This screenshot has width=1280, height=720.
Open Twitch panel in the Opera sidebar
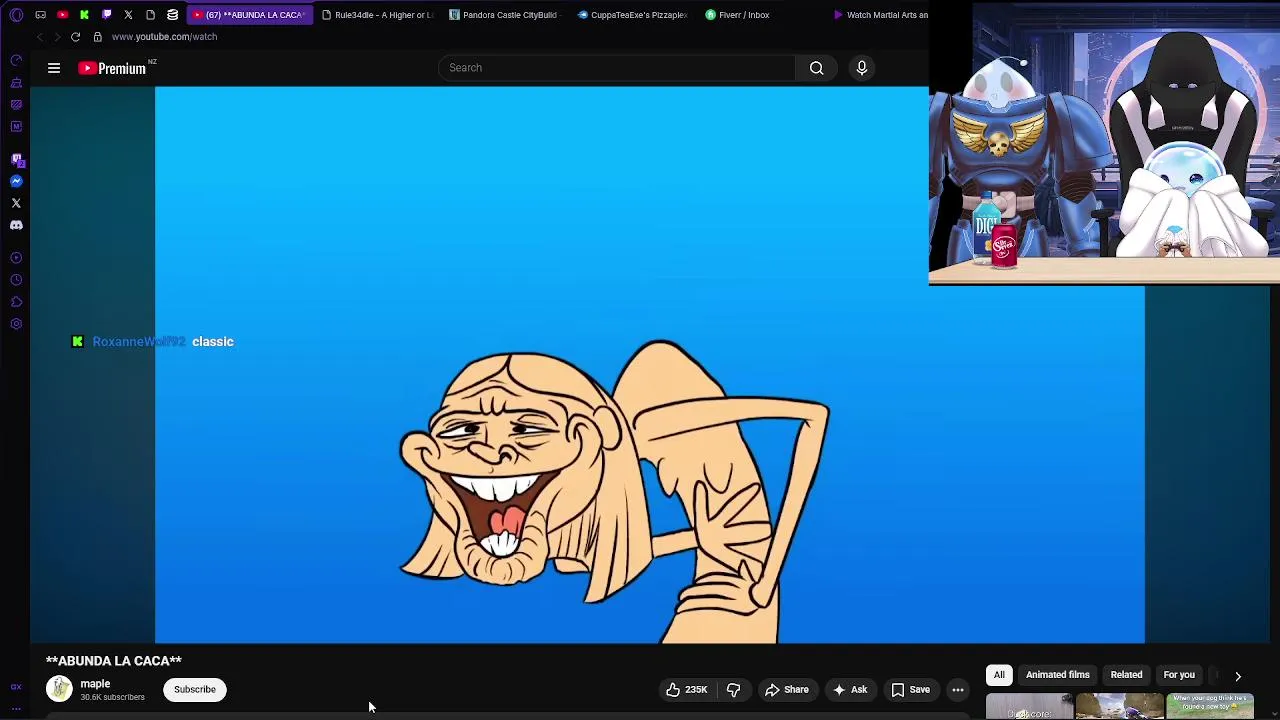click(16, 159)
